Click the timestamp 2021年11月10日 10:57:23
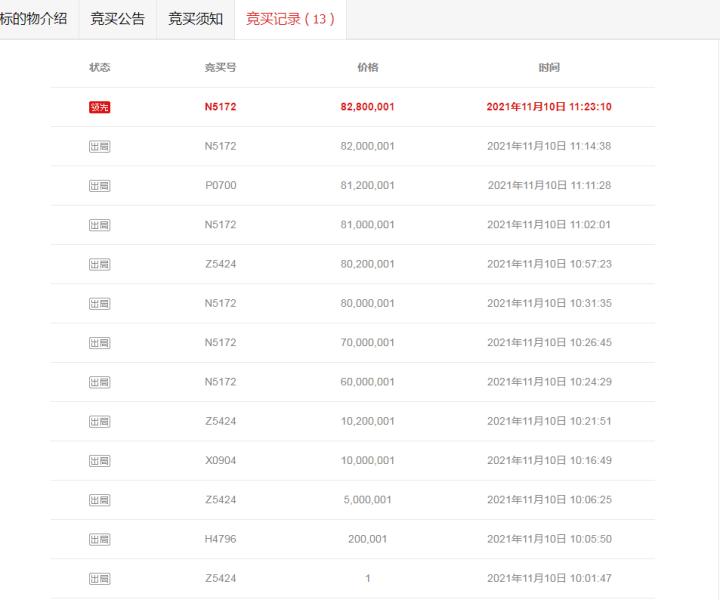Screen dimensions: 720x600 (x=549, y=264)
